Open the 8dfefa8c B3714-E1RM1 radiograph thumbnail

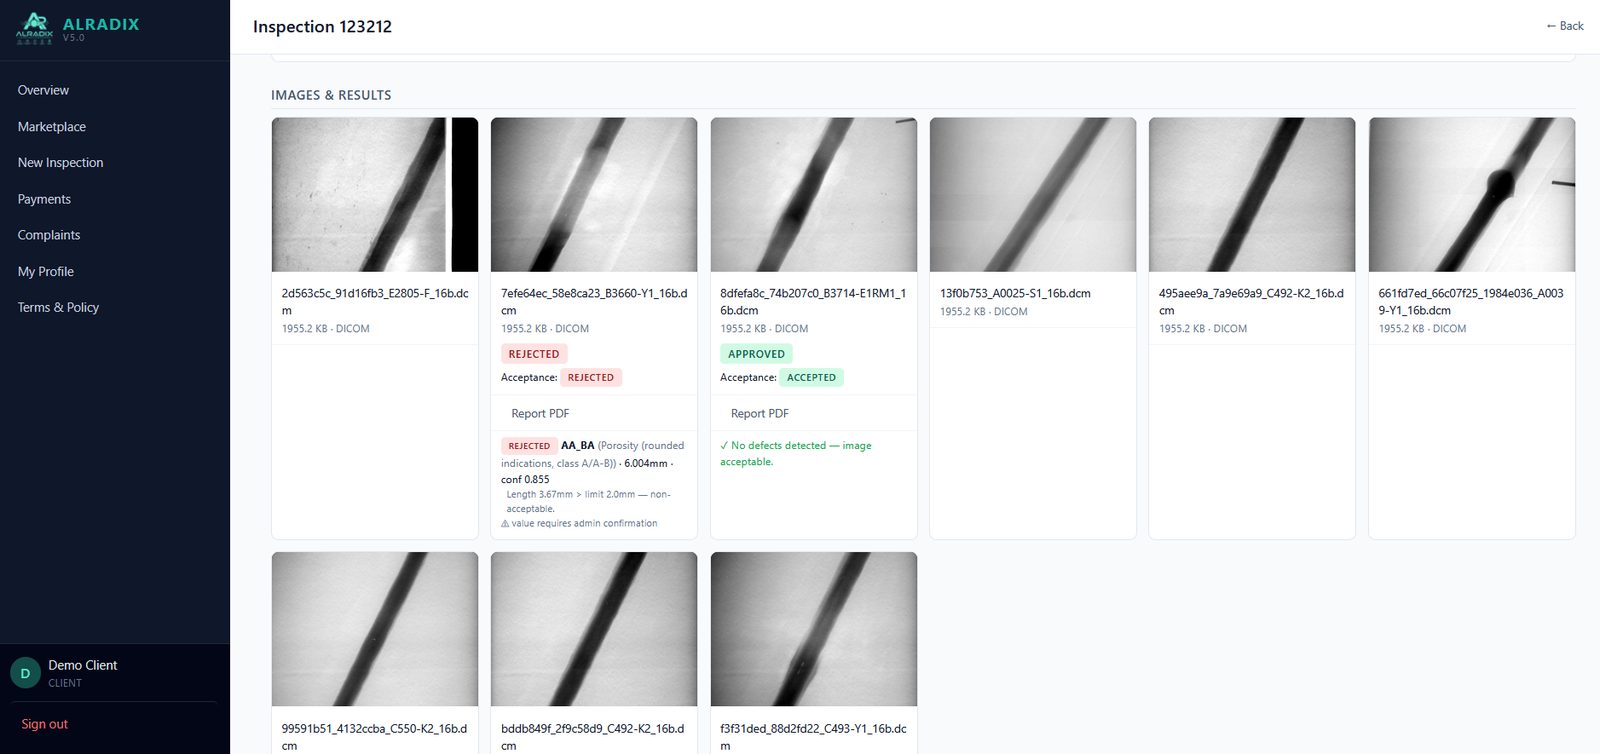pyautogui.click(x=814, y=195)
